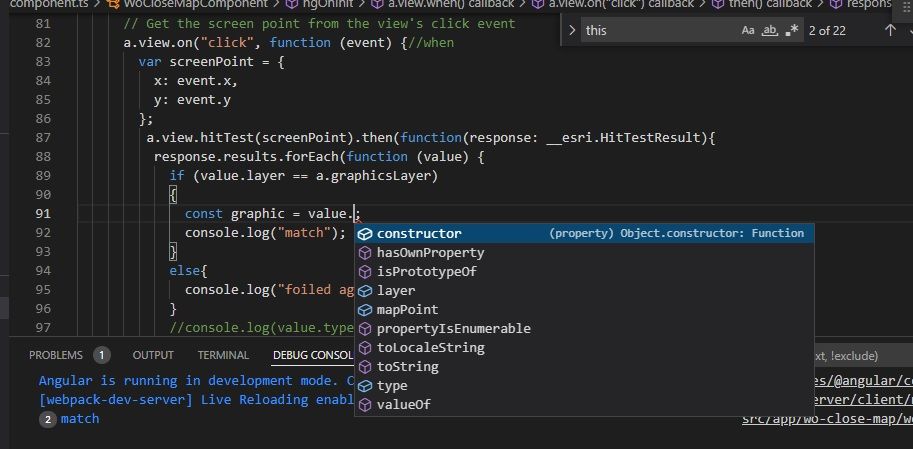913x449 pixels.
Task: Open WoCloseMapComponent breadcrumb
Action: coord(195,4)
